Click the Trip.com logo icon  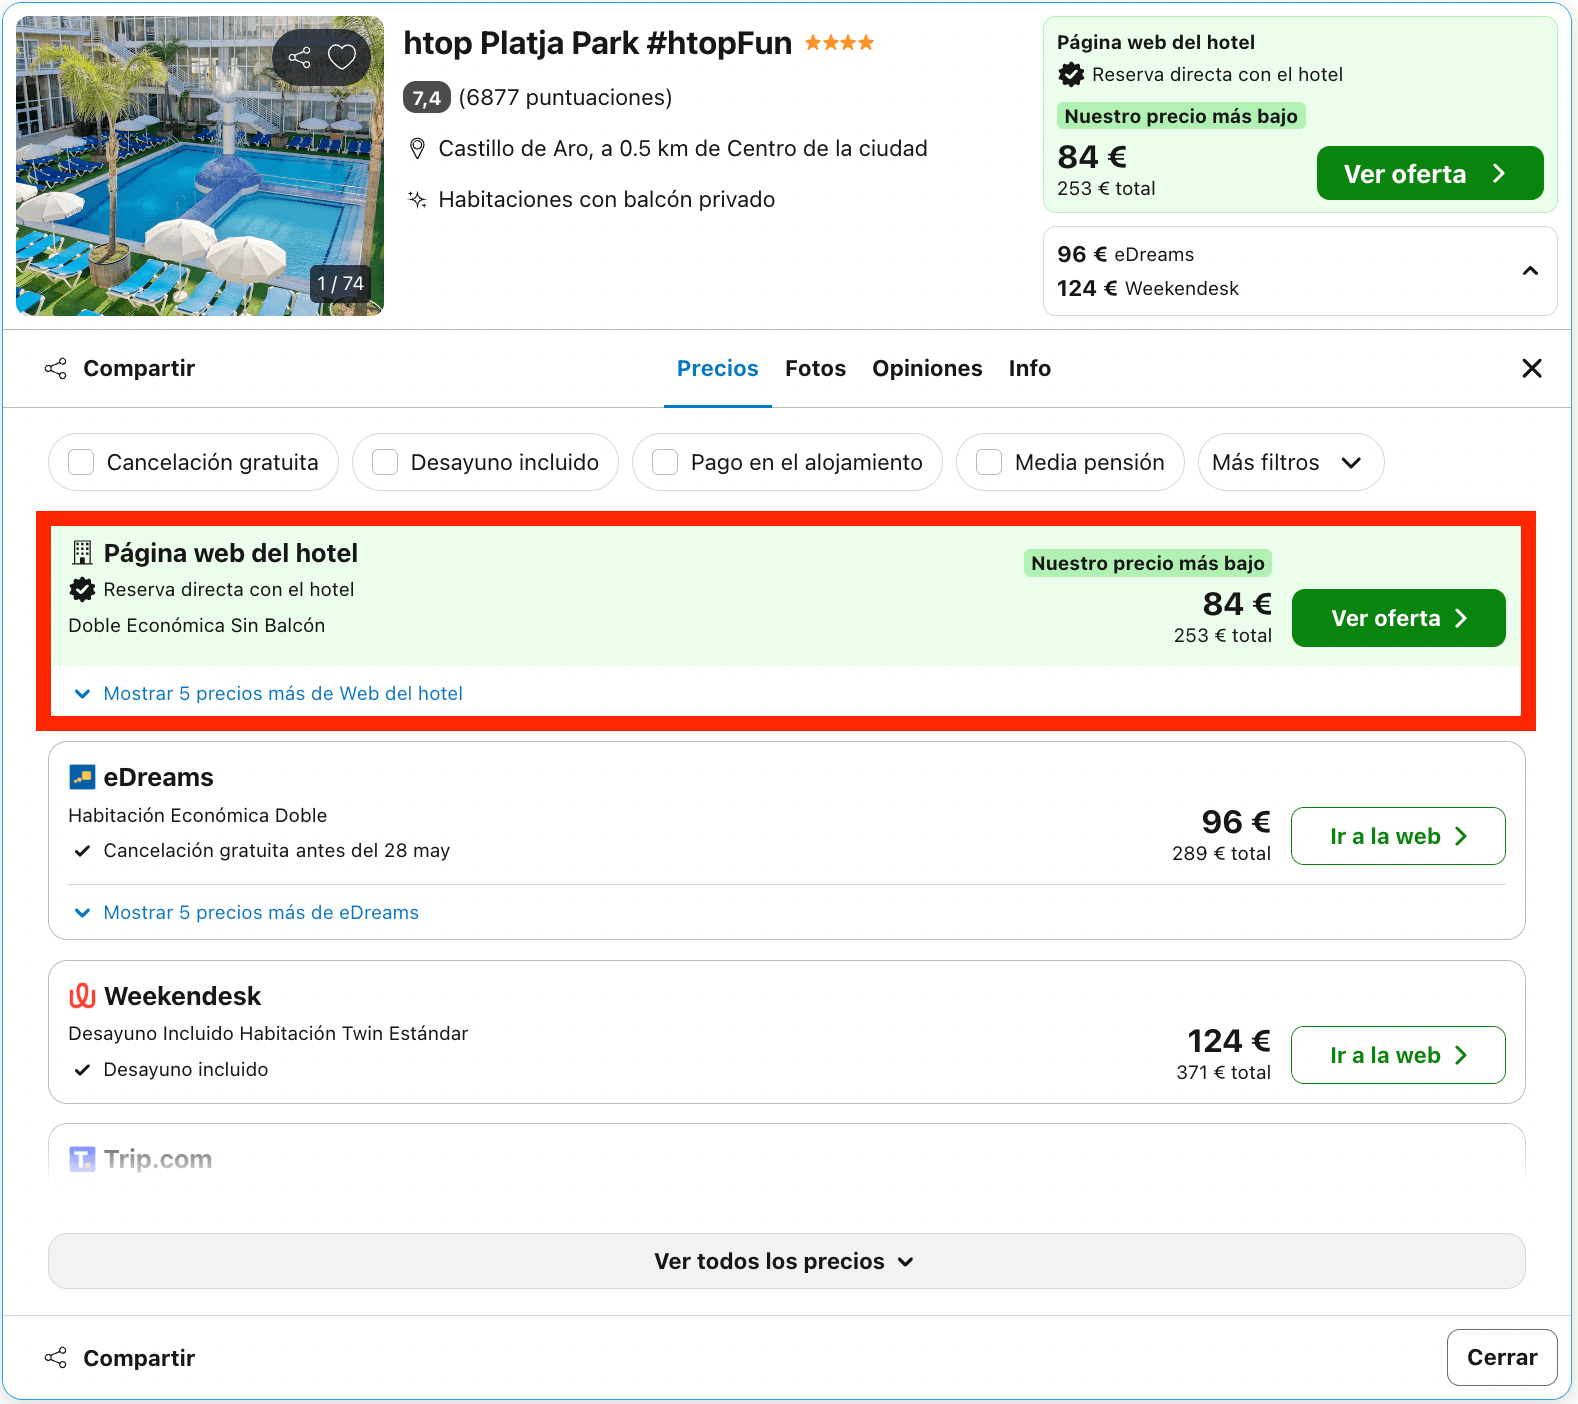point(82,1159)
